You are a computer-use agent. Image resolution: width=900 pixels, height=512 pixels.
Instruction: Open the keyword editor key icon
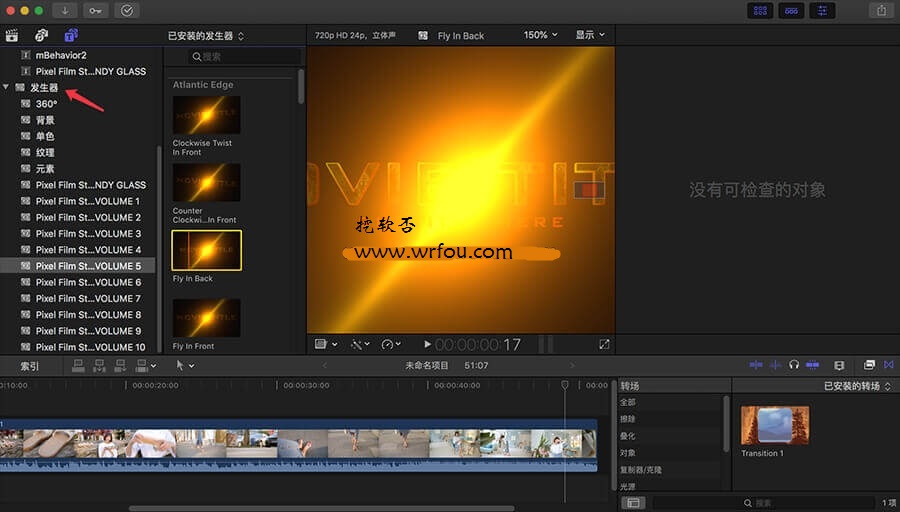[96, 10]
